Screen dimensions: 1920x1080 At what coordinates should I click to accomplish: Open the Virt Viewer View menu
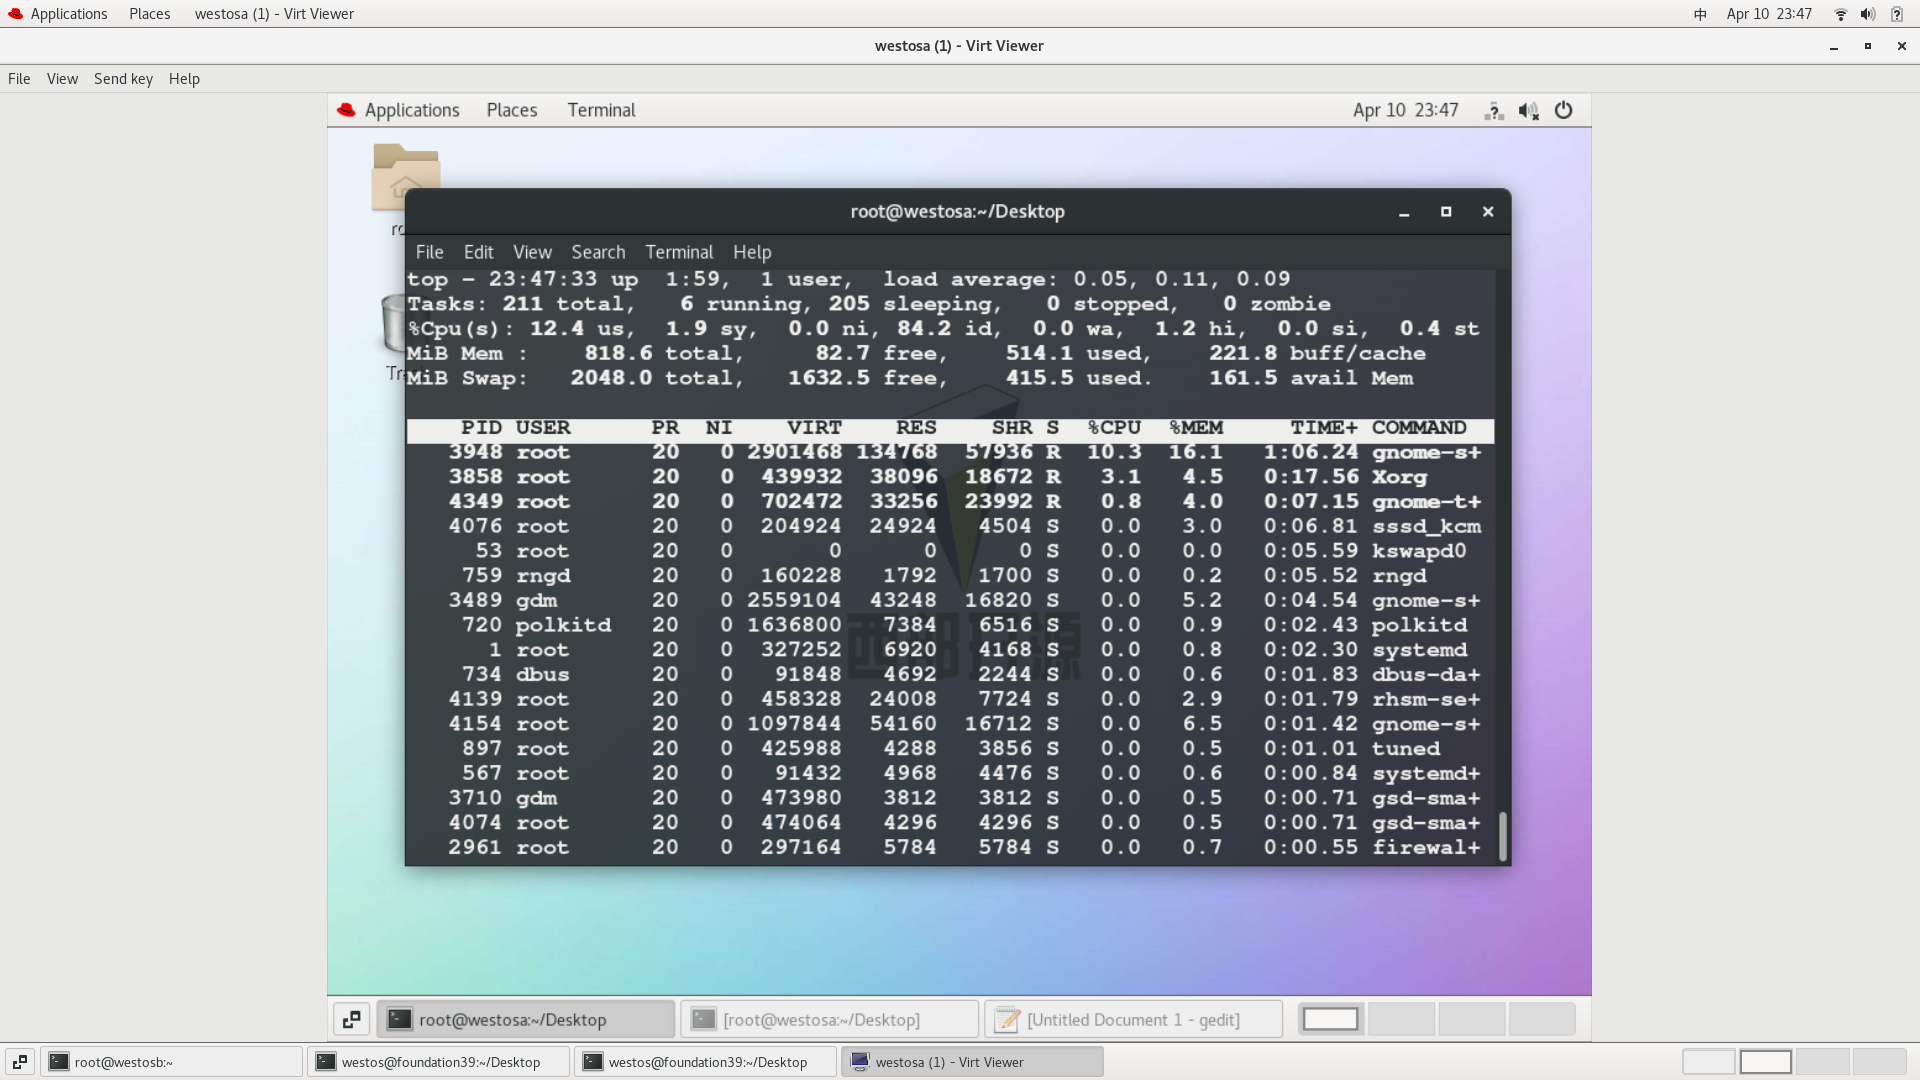point(62,79)
